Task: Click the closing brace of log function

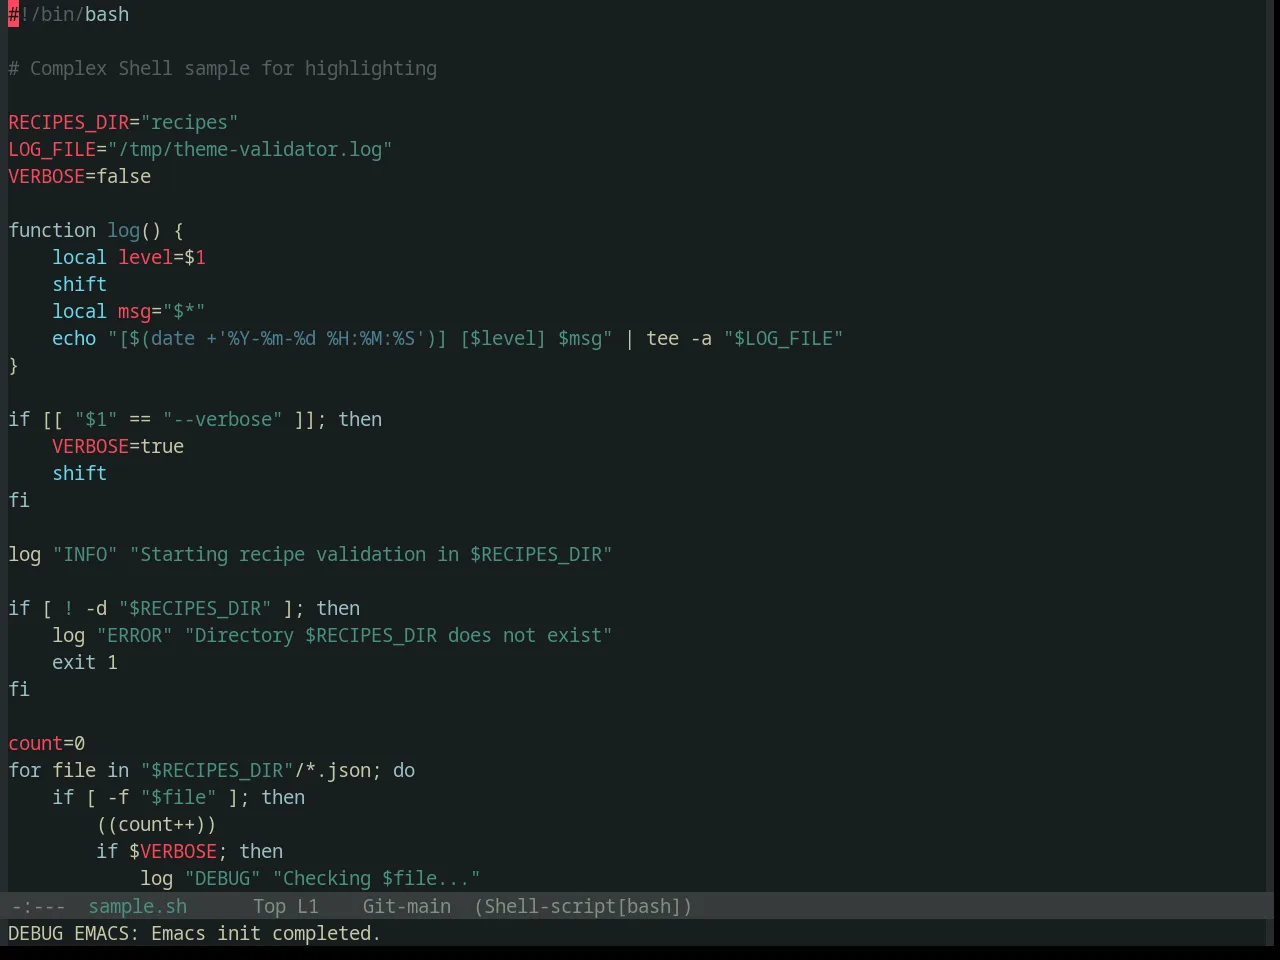Action: tap(13, 365)
